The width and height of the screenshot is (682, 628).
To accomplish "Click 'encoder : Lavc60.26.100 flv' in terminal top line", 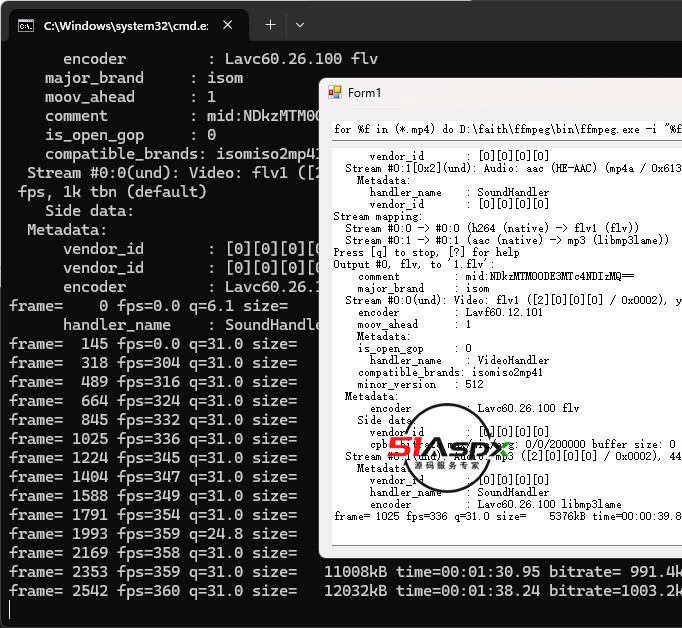I will pyautogui.click(x=221, y=59).
